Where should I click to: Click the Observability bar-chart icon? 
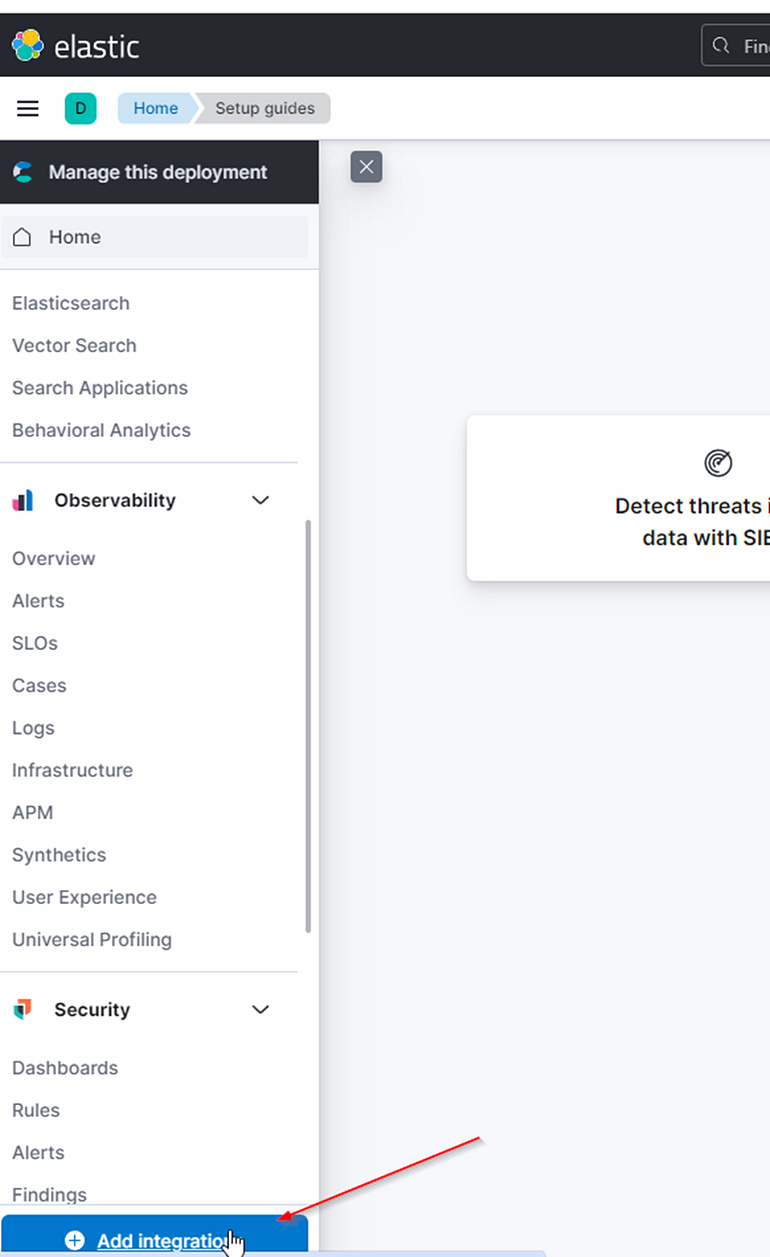coord(20,500)
